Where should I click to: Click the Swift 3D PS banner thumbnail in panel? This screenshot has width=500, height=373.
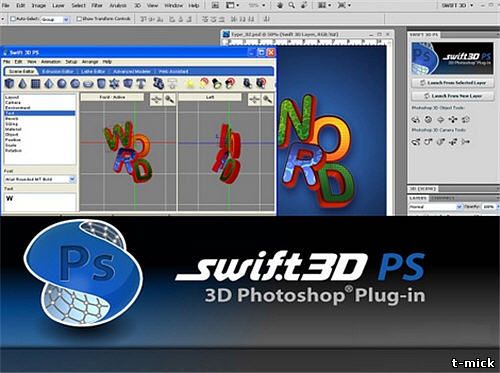(x=452, y=58)
